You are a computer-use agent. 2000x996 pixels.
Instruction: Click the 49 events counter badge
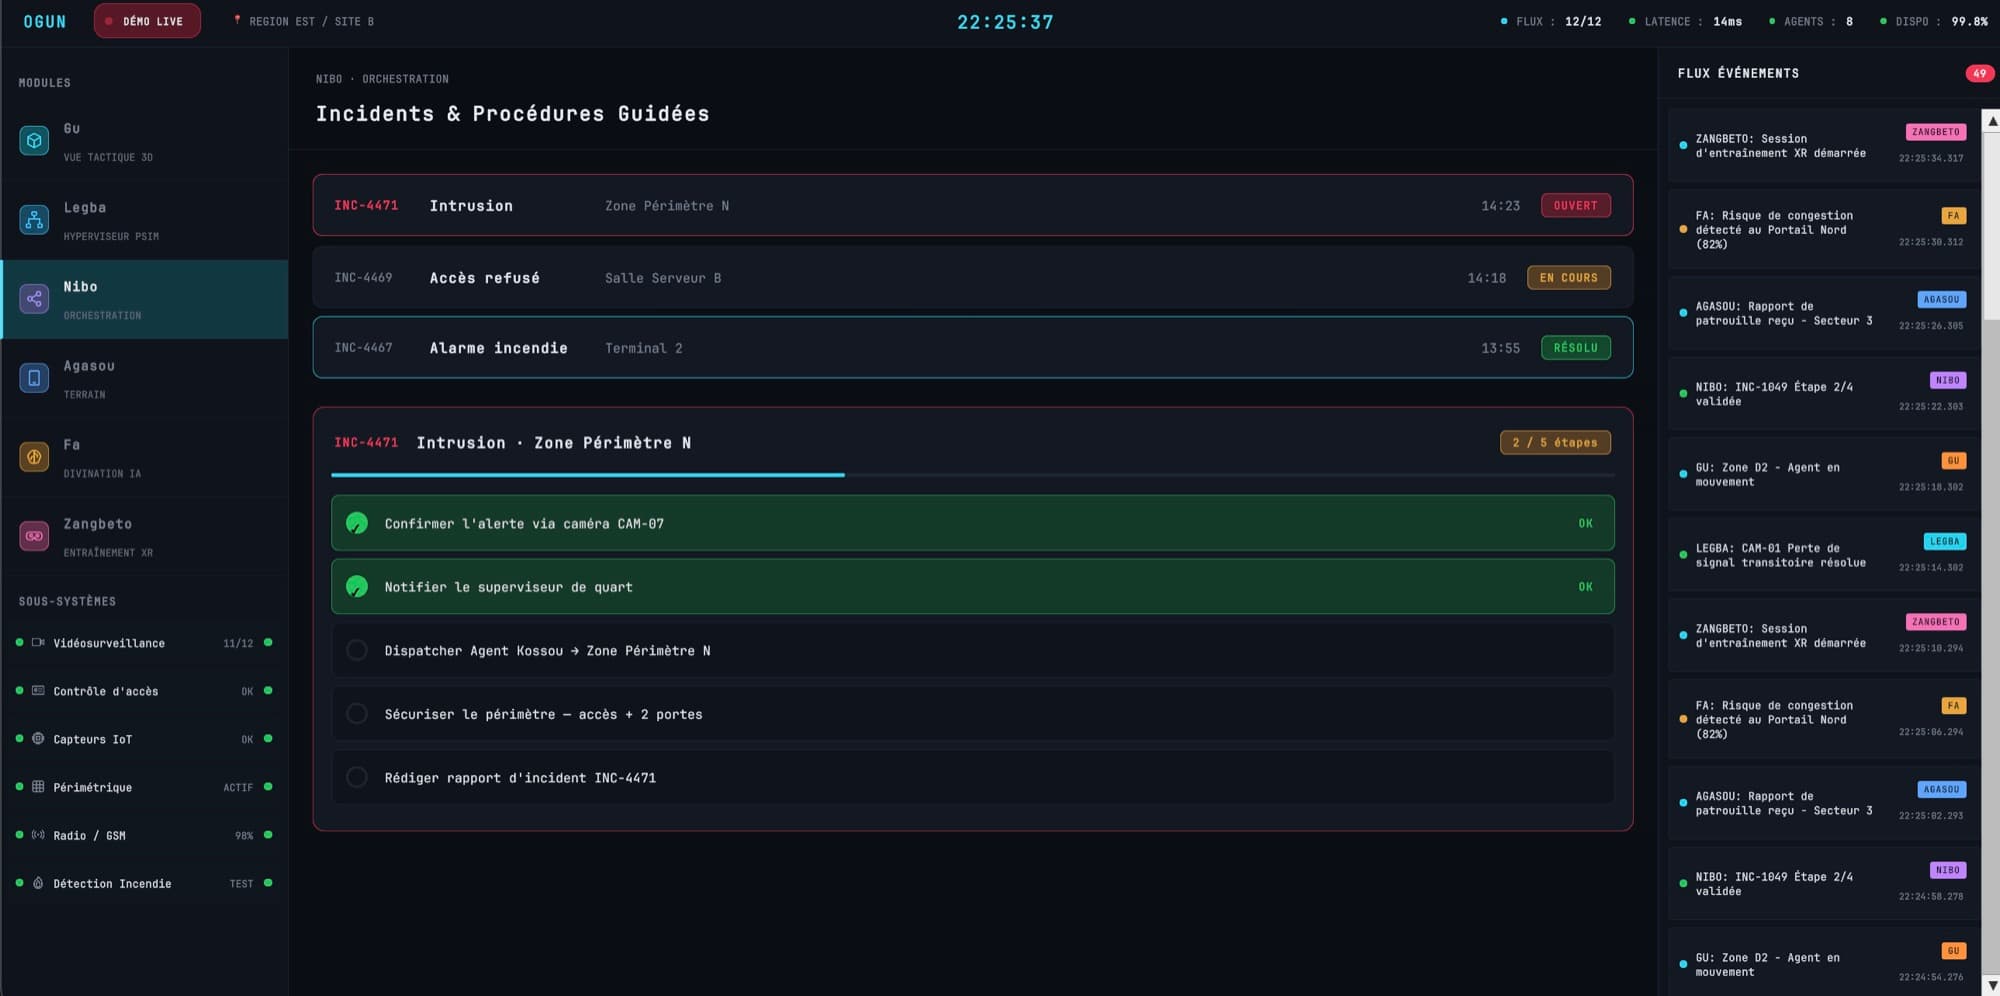coord(1979,73)
